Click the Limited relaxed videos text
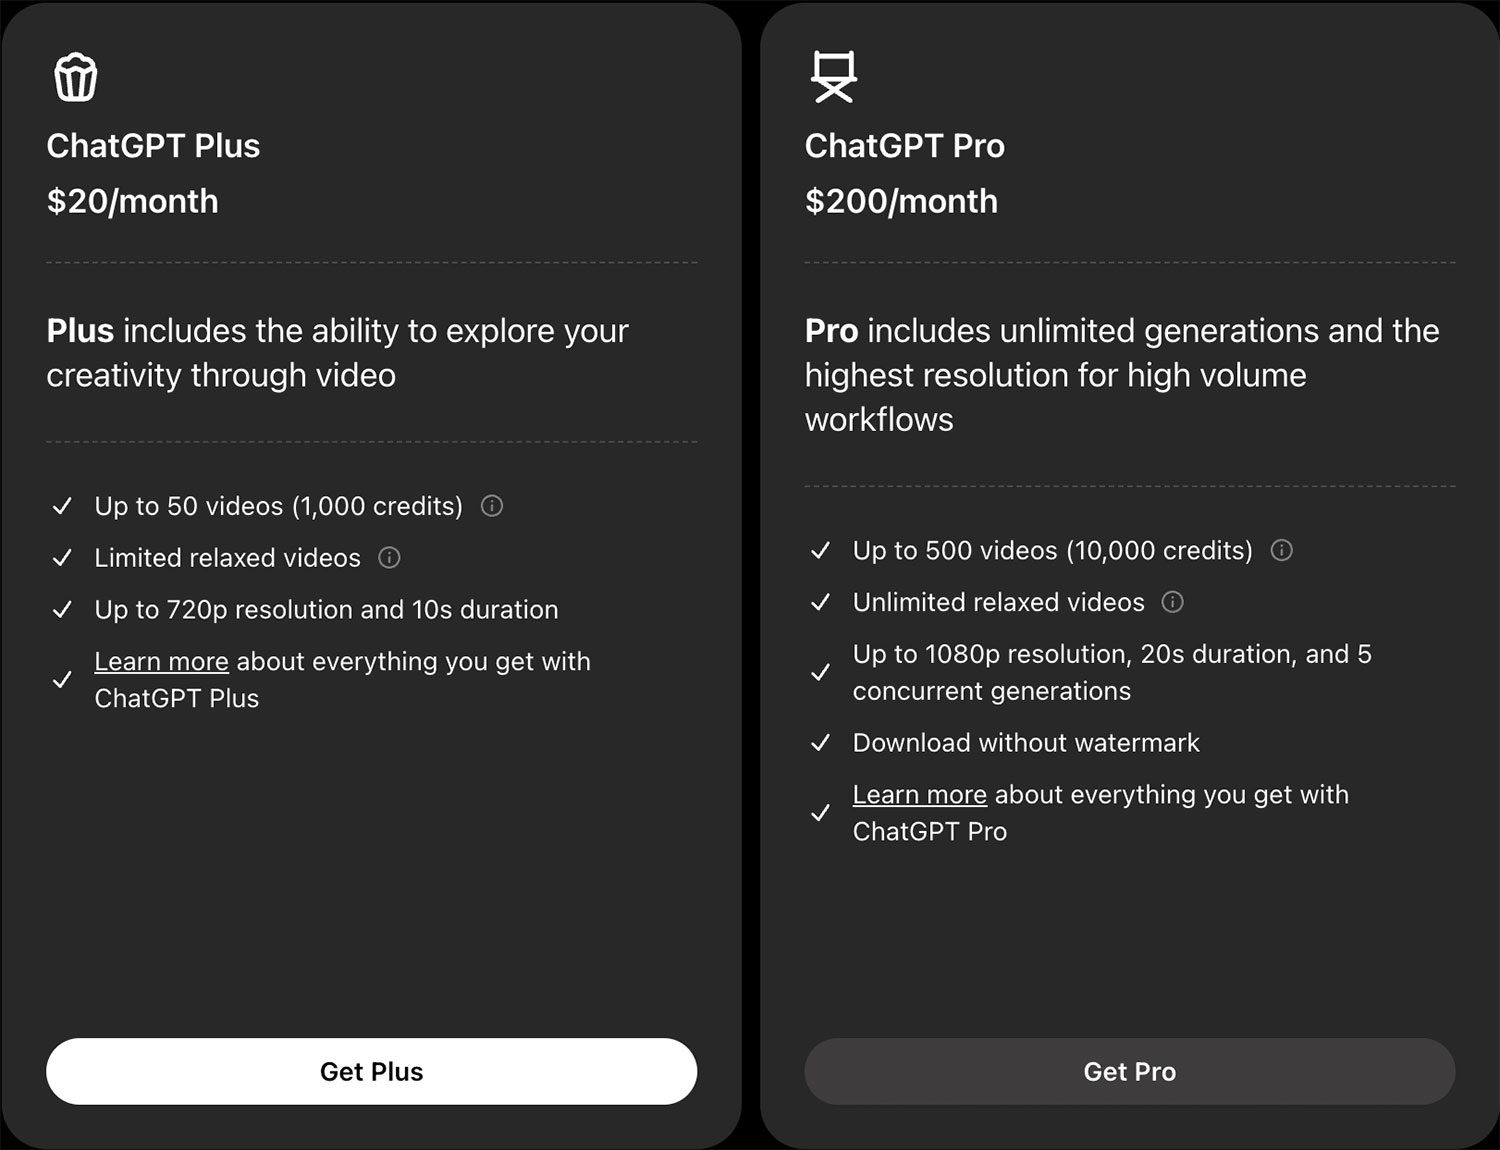This screenshot has height=1150, width=1500. [x=227, y=558]
